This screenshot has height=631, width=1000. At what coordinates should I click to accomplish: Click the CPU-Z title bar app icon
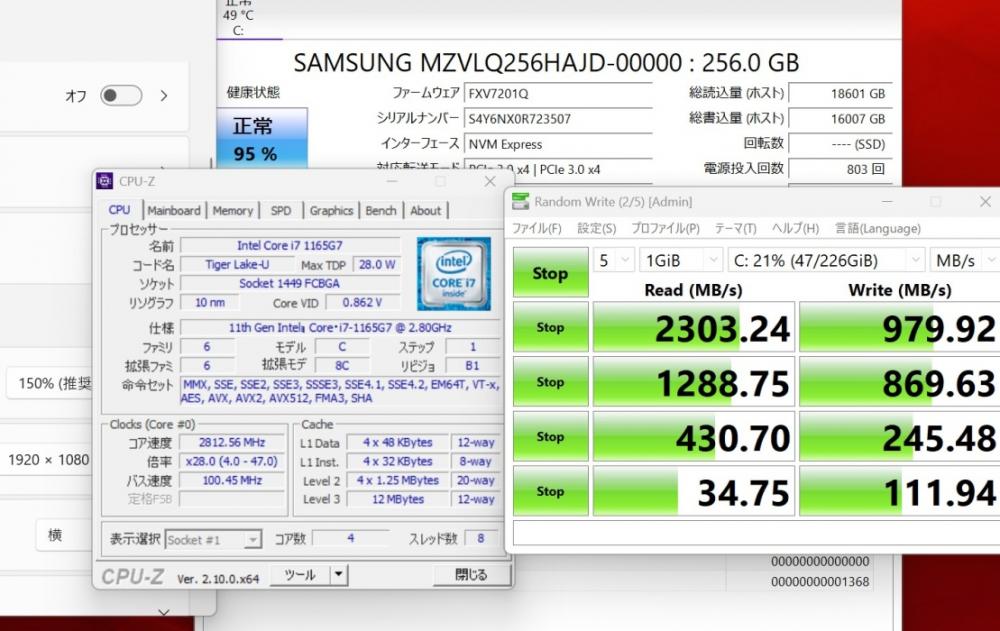104,181
